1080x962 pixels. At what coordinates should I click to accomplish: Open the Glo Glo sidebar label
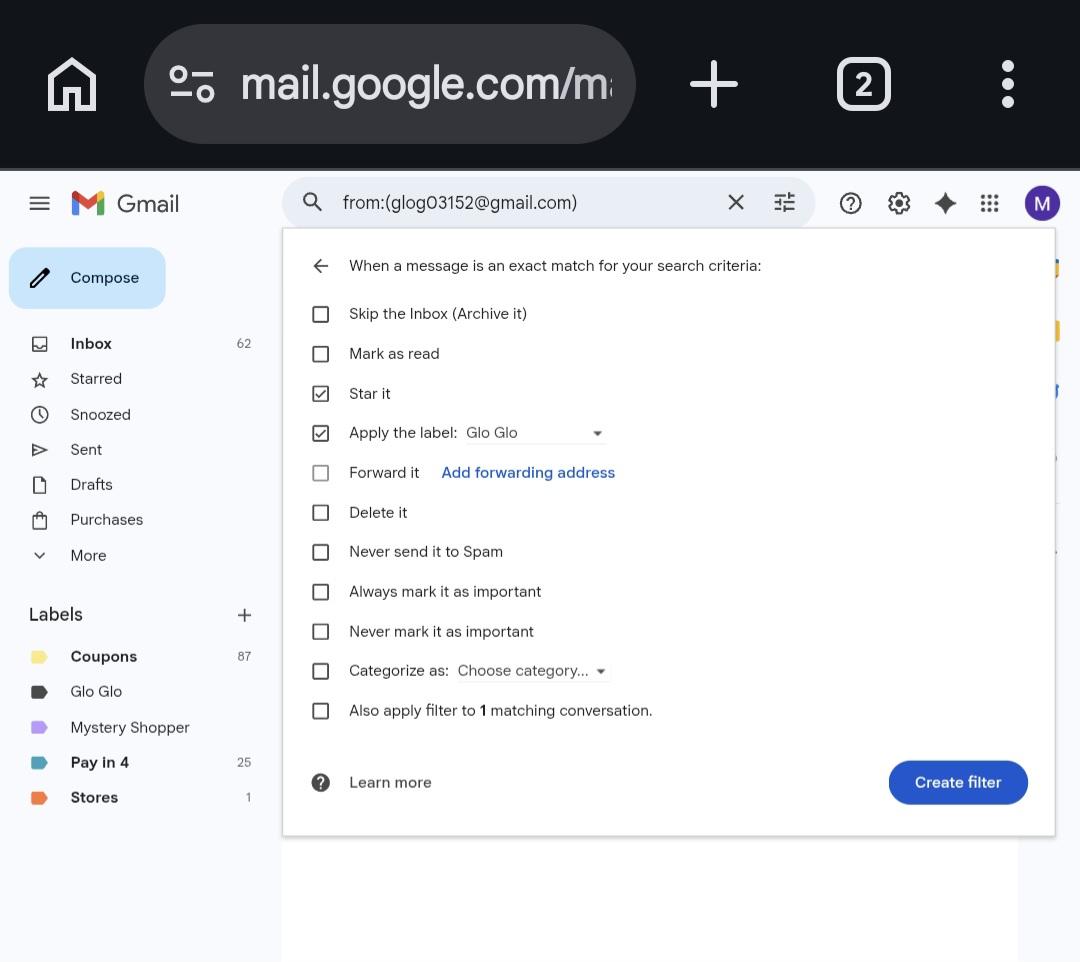coord(96,691)
